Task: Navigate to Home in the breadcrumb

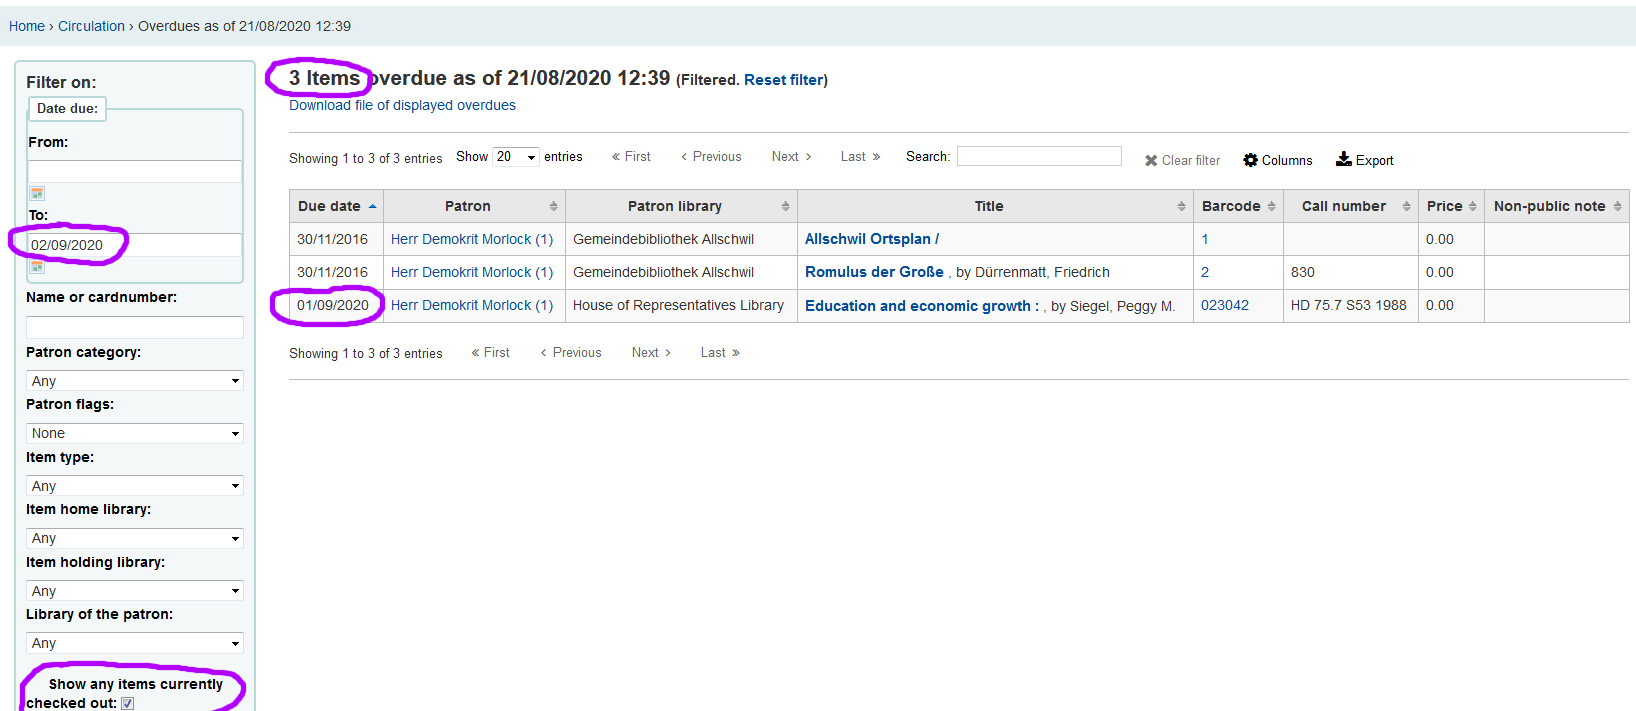Action: point(27,26)
